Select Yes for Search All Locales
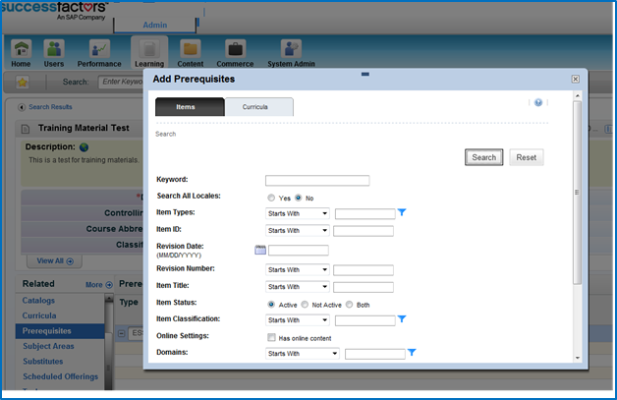Image resolution: width=617 pixels, height=400 pixels. (x=271, y=198)
